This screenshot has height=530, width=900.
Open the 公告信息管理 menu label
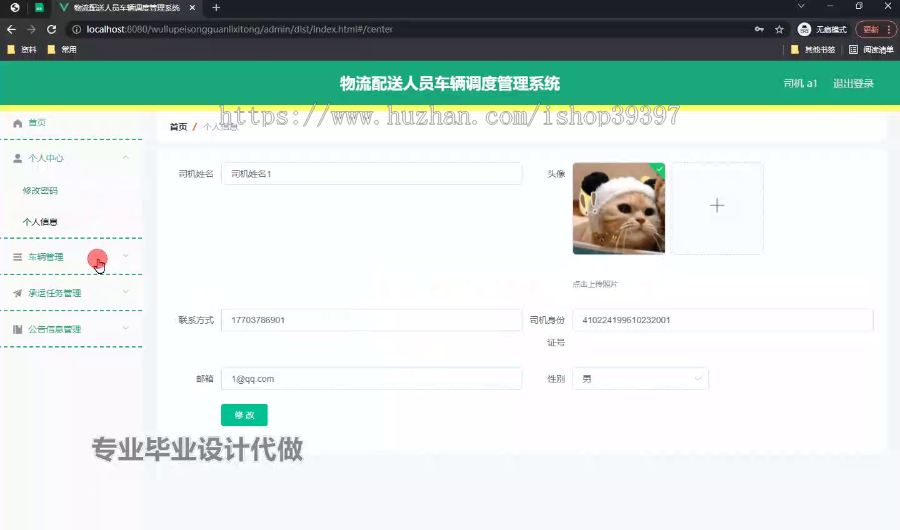(x=55, y=329)
